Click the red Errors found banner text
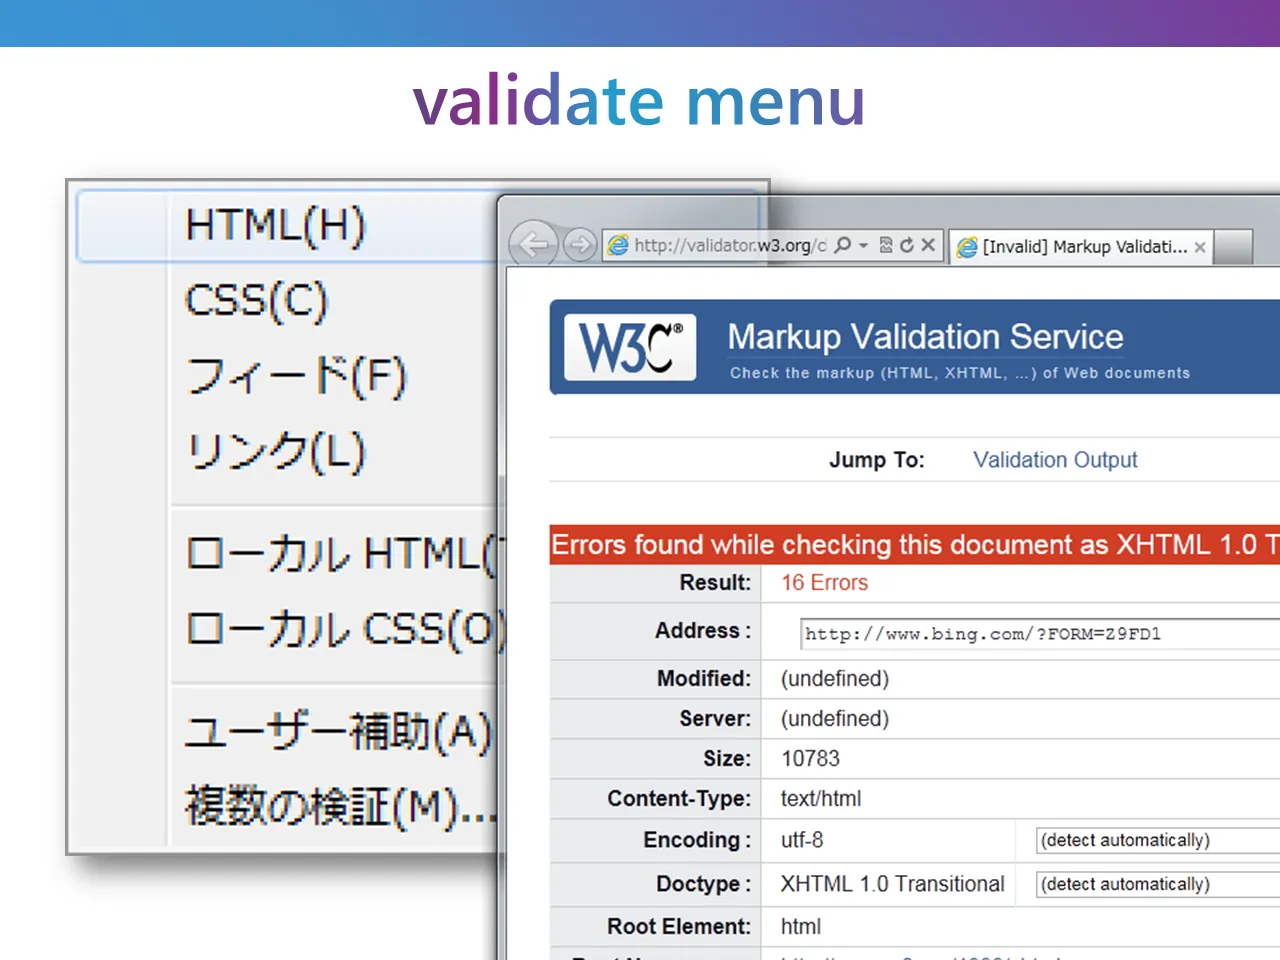The height and width of the screenshot is (960, 1280). pyautogui.click(x=915, y=545)
